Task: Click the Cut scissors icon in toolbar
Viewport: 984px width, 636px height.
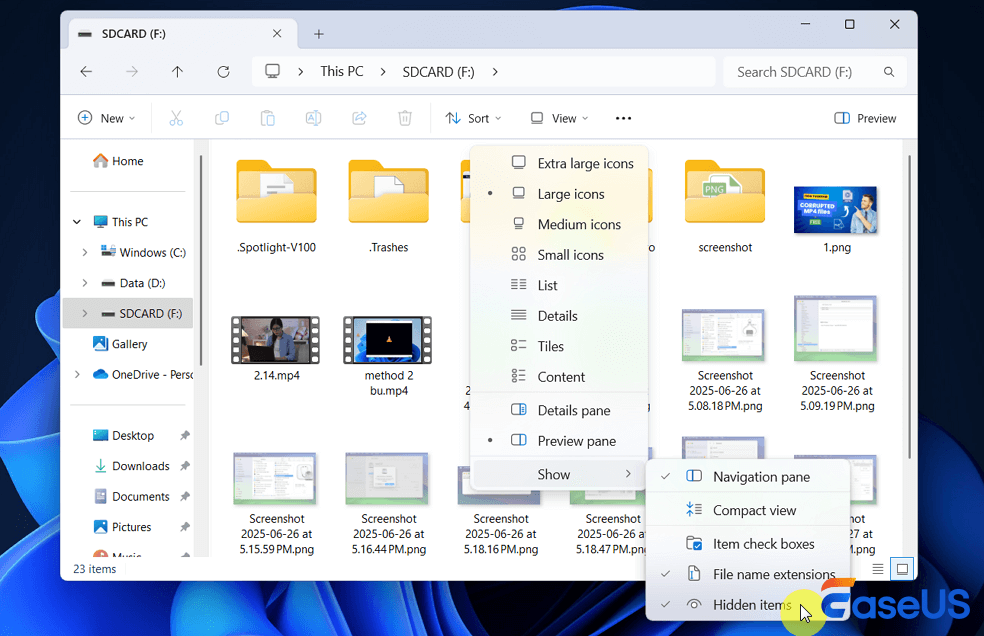Action: (176, 118)
